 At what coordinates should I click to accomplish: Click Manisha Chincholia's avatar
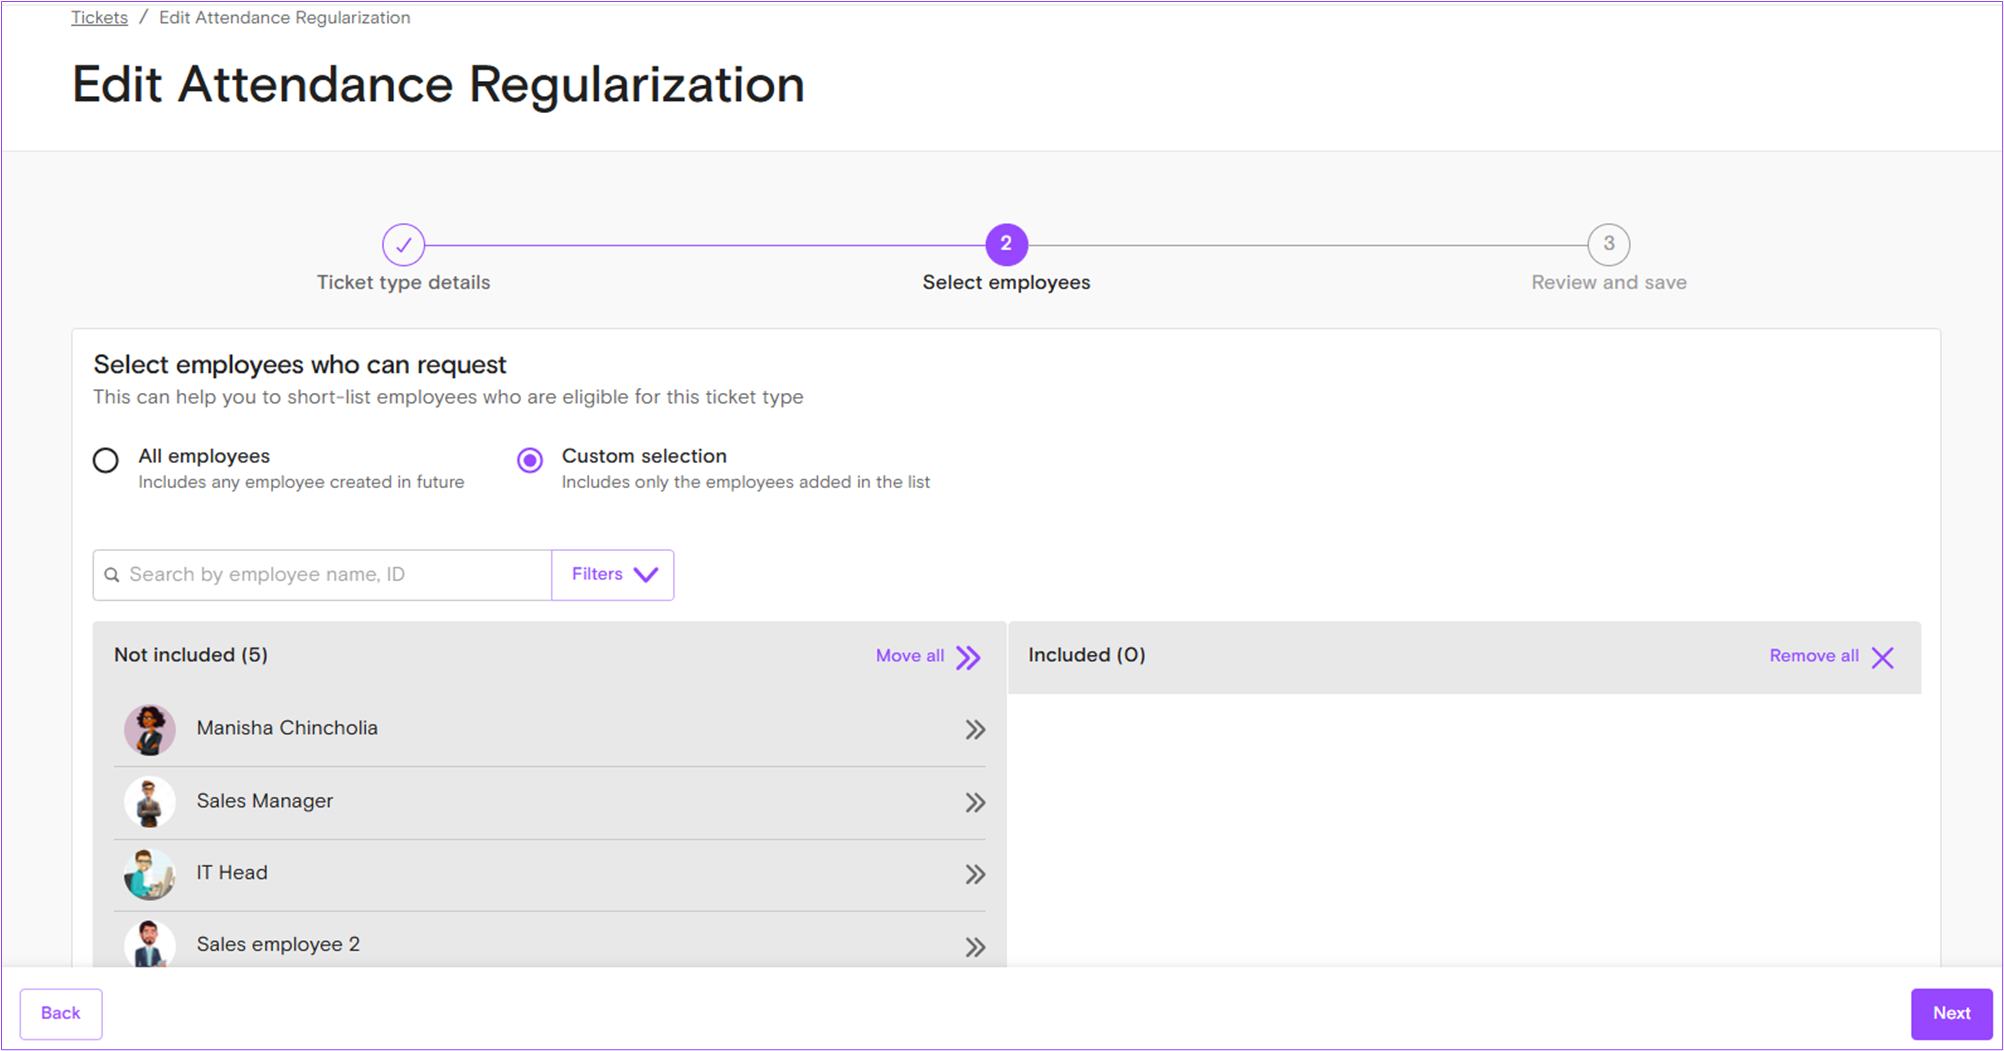(x=150, y=729)
